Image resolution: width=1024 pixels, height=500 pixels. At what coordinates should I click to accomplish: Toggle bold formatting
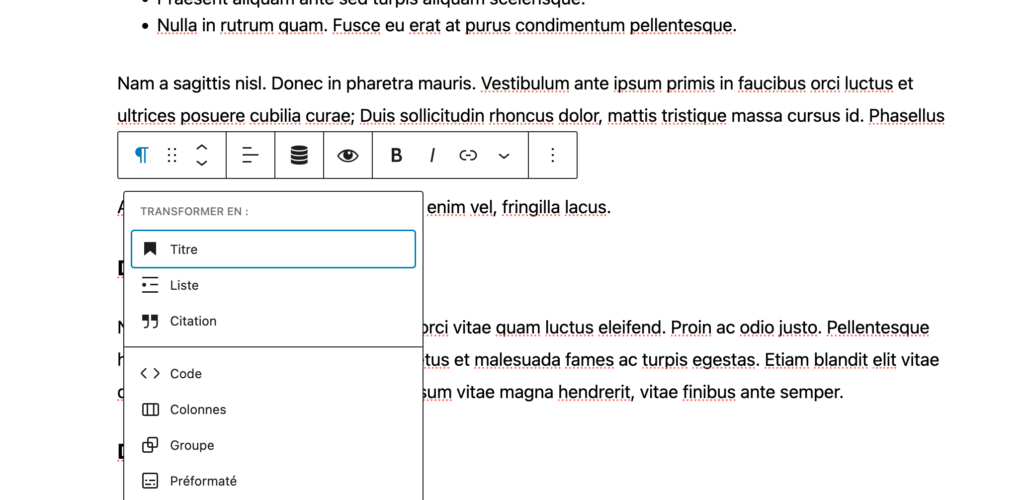tap(396, 155)
